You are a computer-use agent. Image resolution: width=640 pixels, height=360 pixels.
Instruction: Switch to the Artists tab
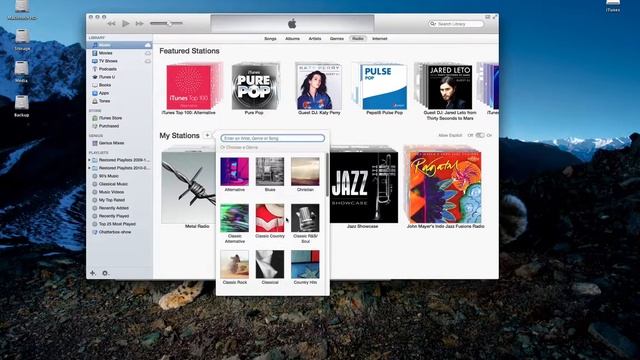[x=315, y=39]
